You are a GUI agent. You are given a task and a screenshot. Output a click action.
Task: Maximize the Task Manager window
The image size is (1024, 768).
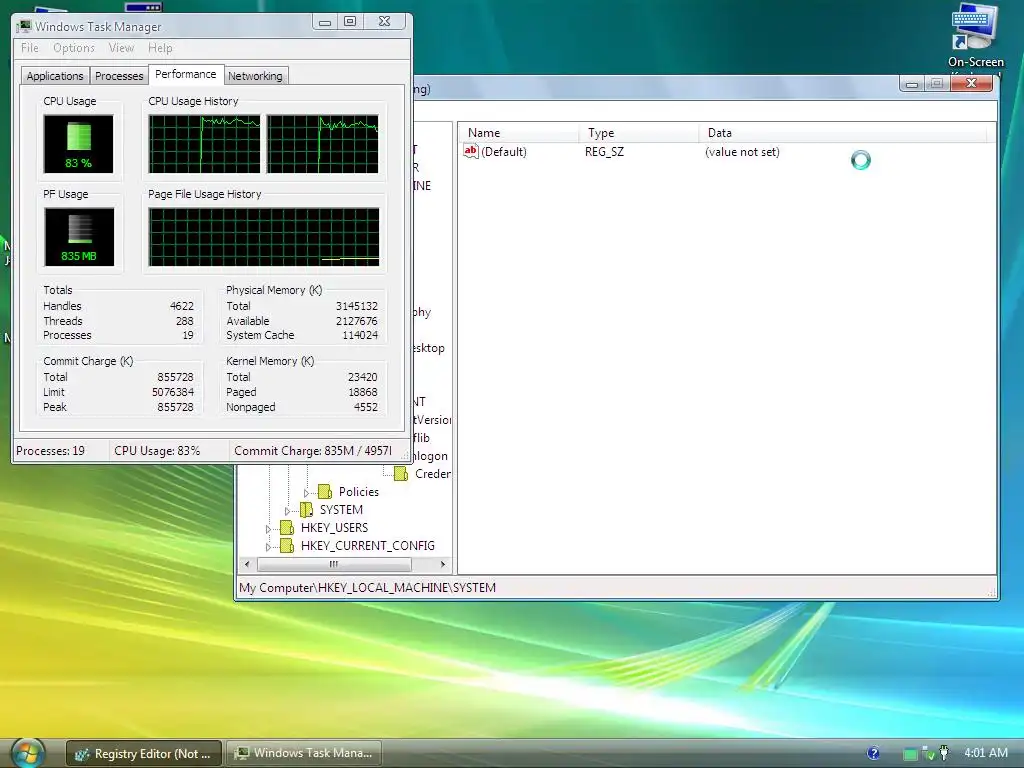point(350,22)
